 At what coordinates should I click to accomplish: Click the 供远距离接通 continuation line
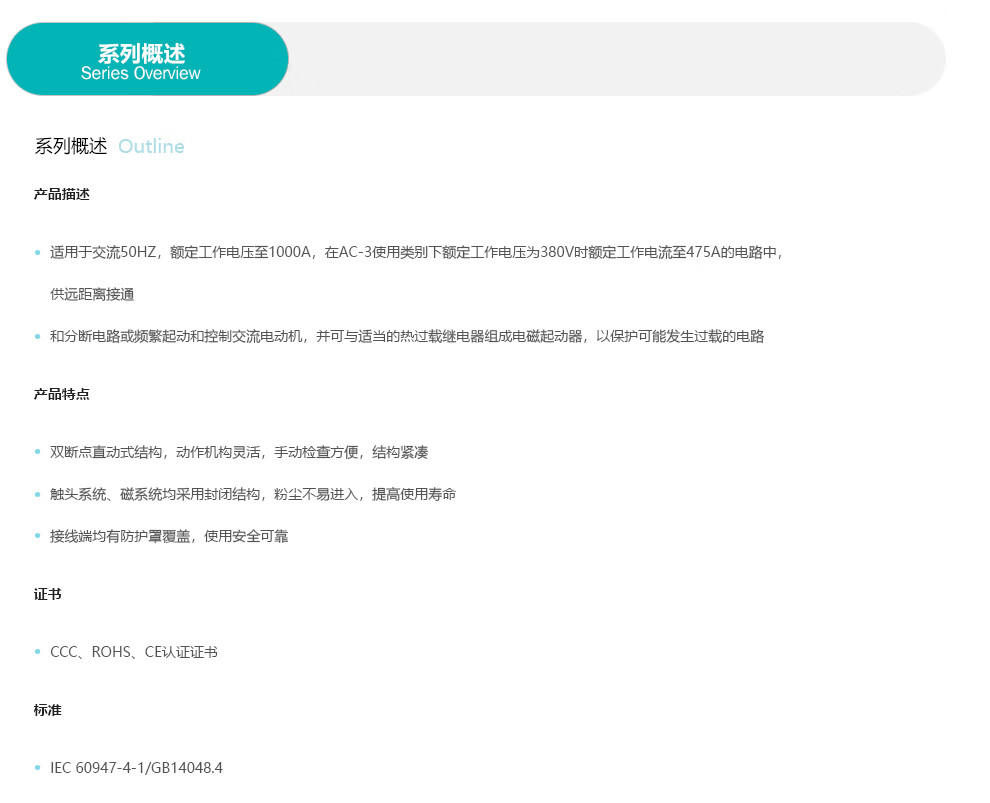[x=92, y=295]
